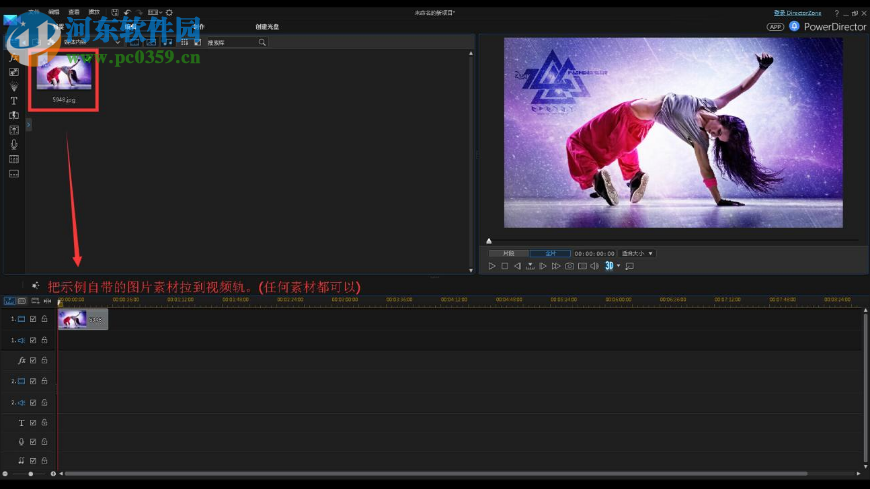The height and width of the screenshot is (489, 870).
Task: Switch to timeline view icon
Action: [9, 301]
